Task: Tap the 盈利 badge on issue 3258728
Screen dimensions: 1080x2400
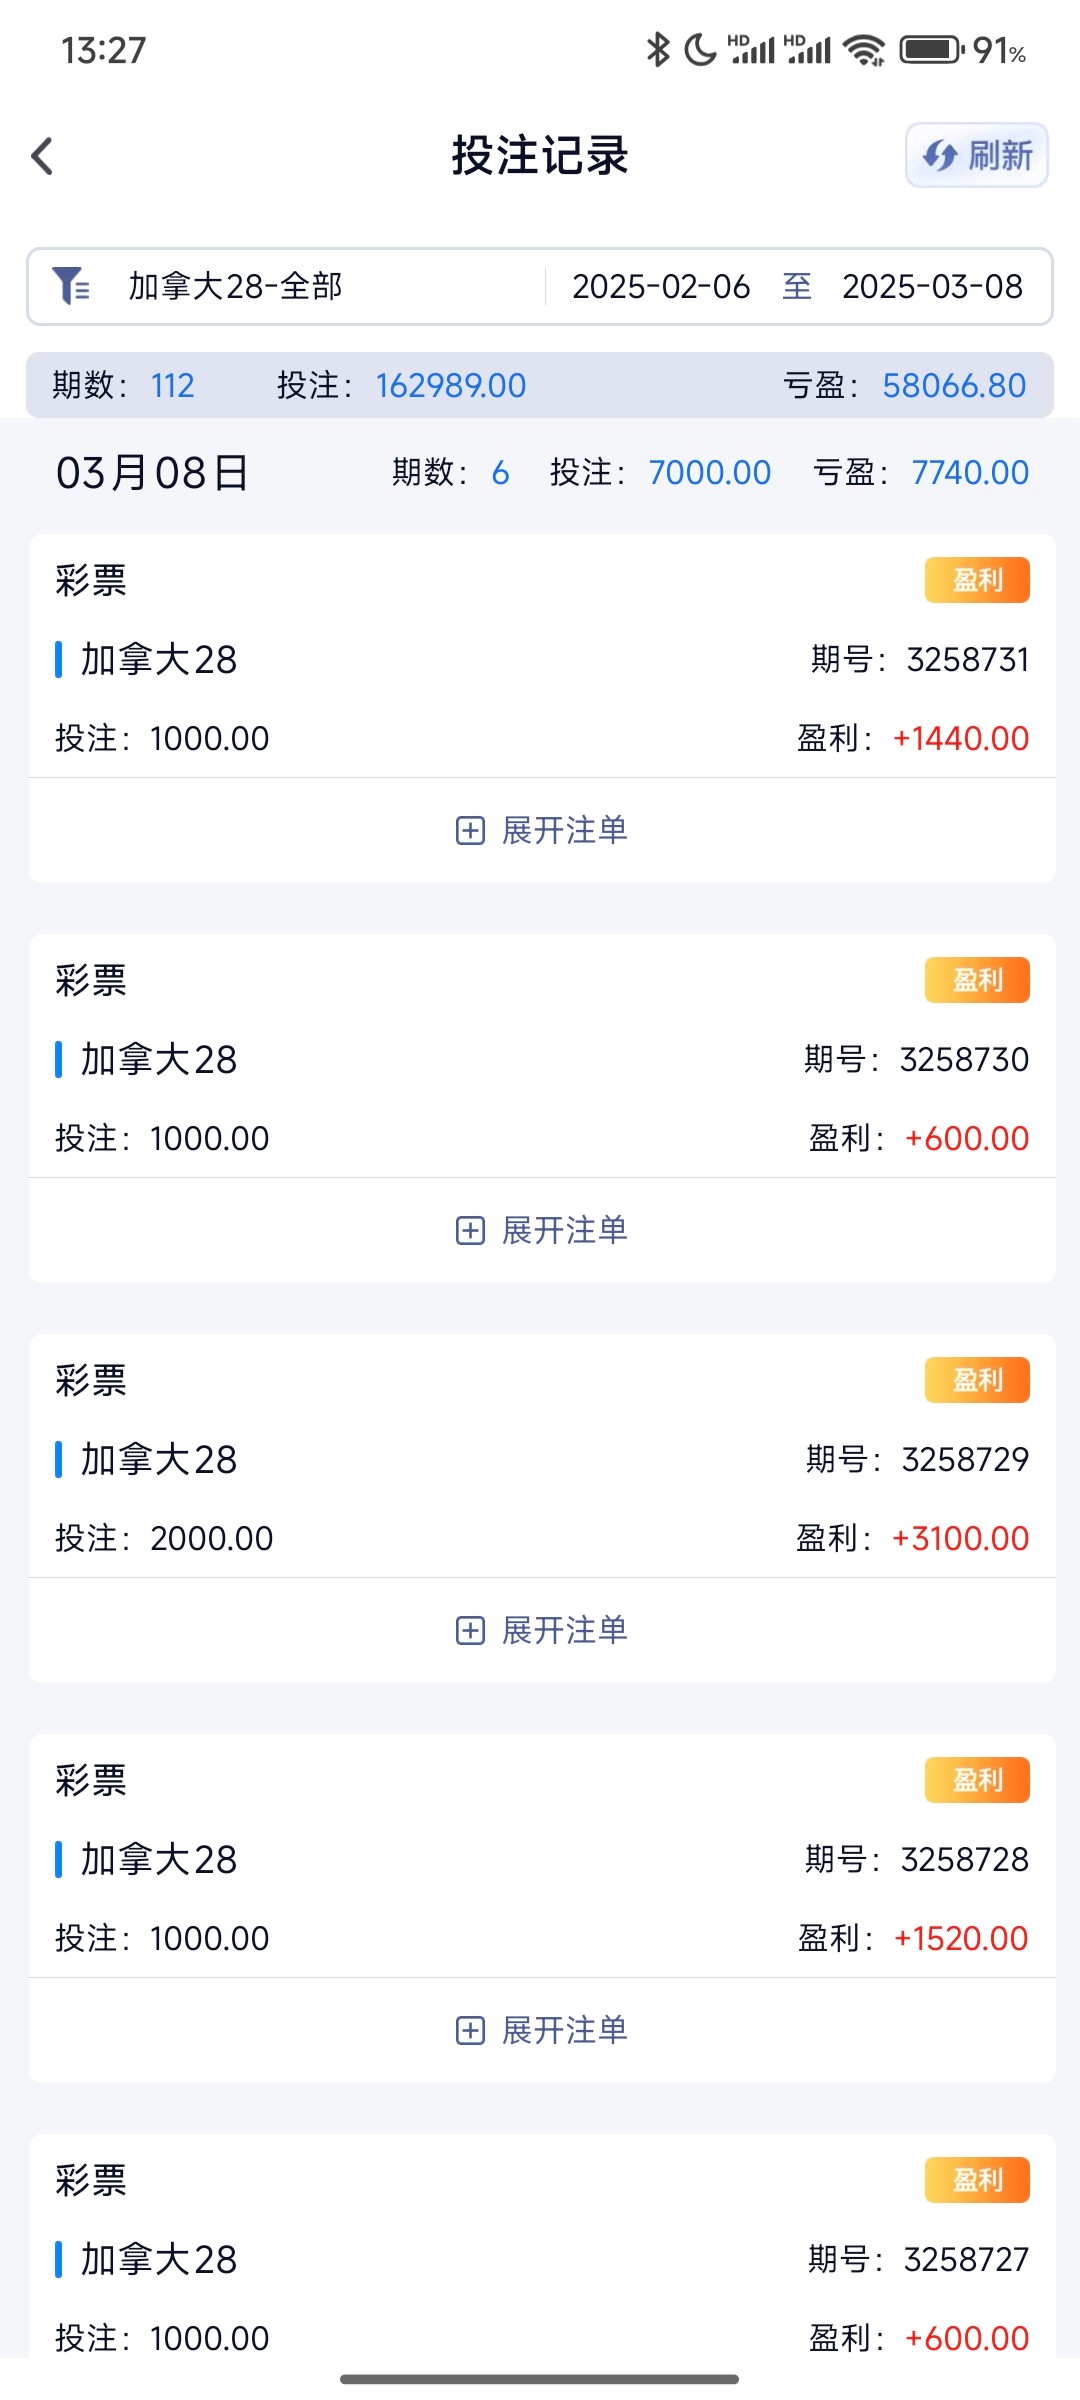Action: [x=977, y=1780]
